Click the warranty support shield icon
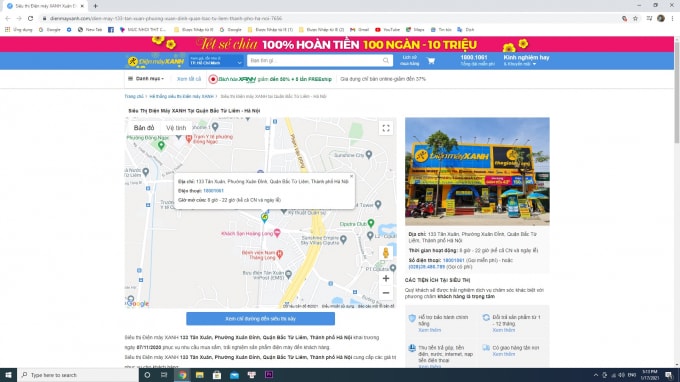Image resolution: width=680 pixels, height=382 pixels. coord(412,318)
